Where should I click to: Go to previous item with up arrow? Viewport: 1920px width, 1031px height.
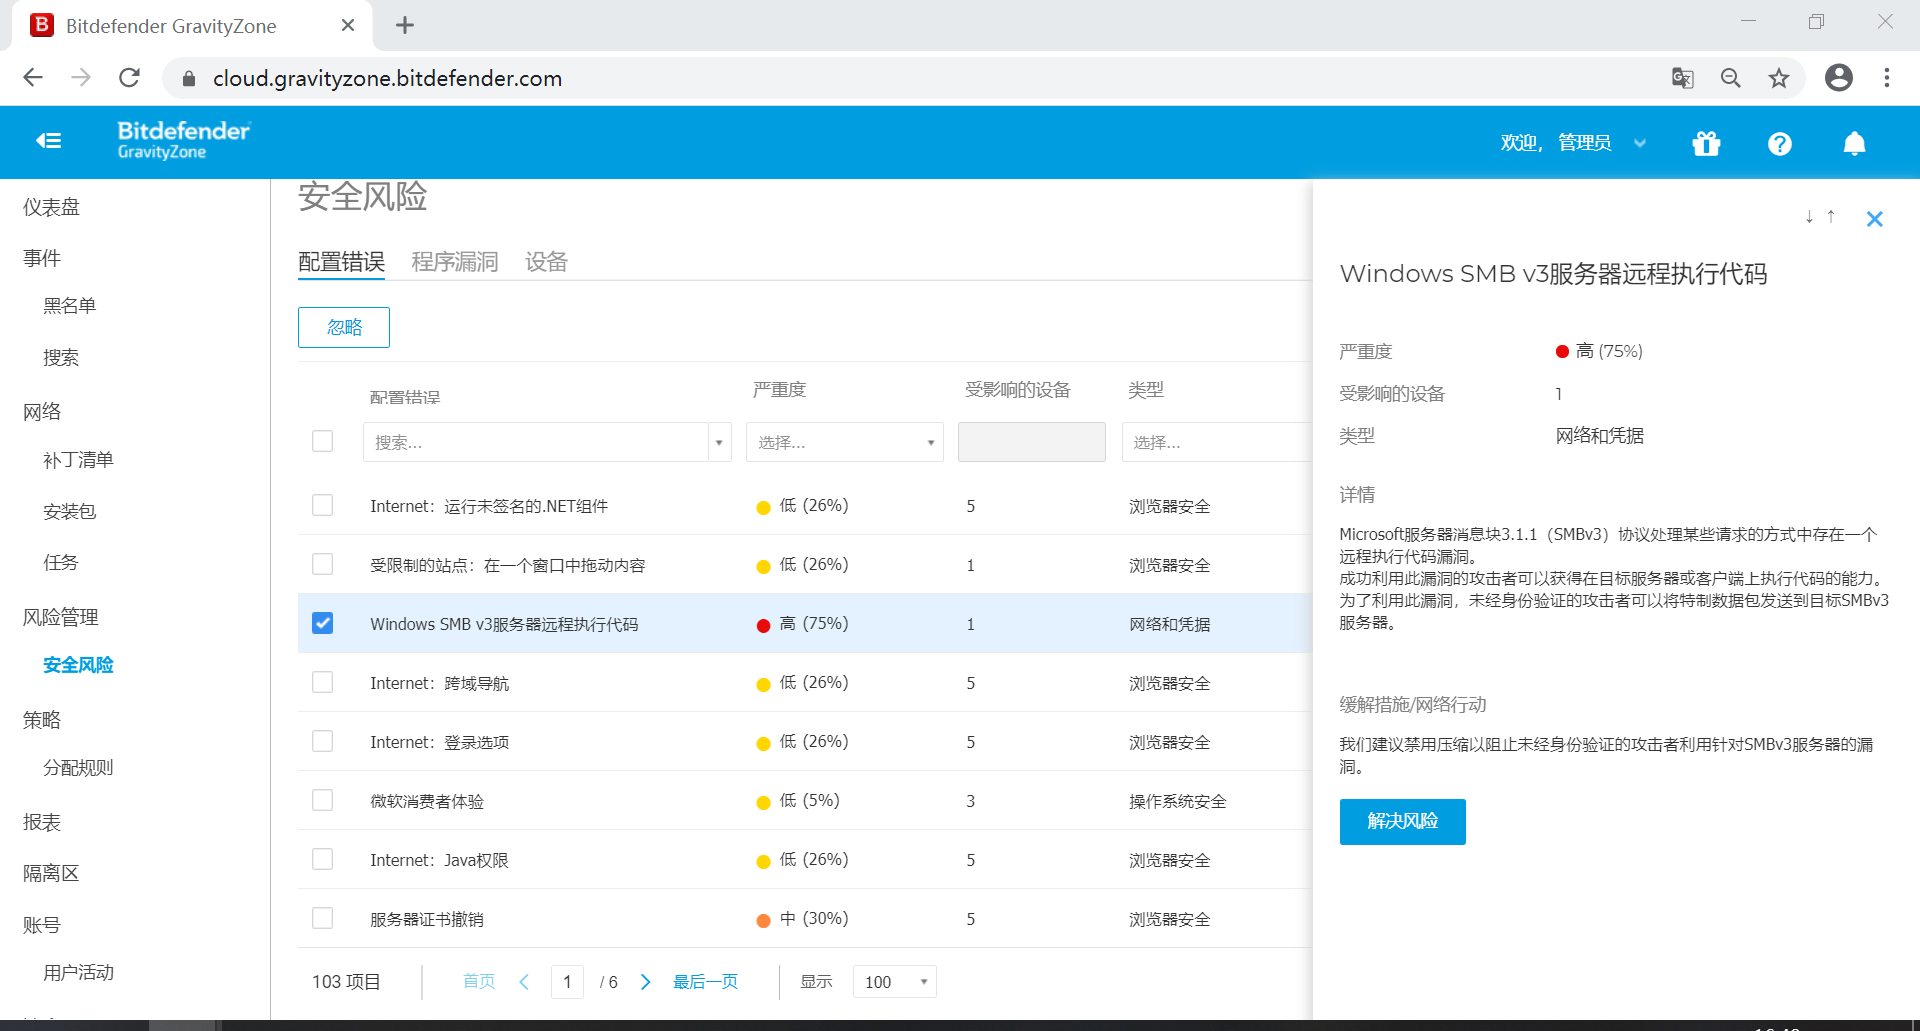1831,217
